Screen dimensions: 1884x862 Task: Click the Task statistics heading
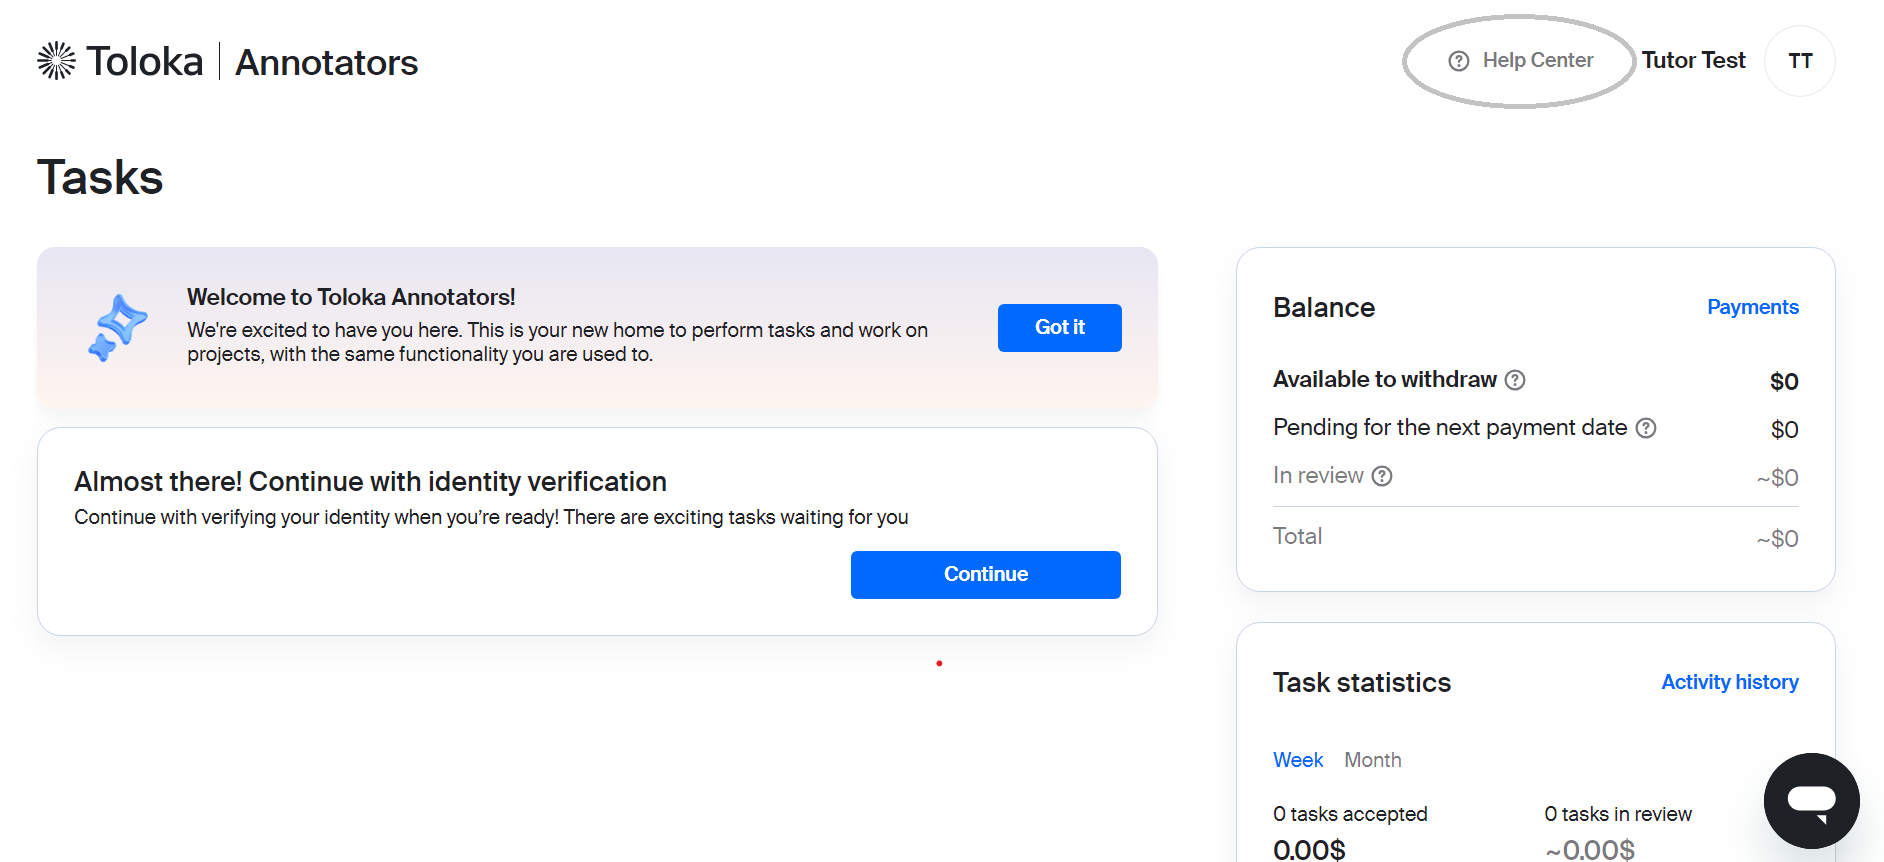point(1362,683)
